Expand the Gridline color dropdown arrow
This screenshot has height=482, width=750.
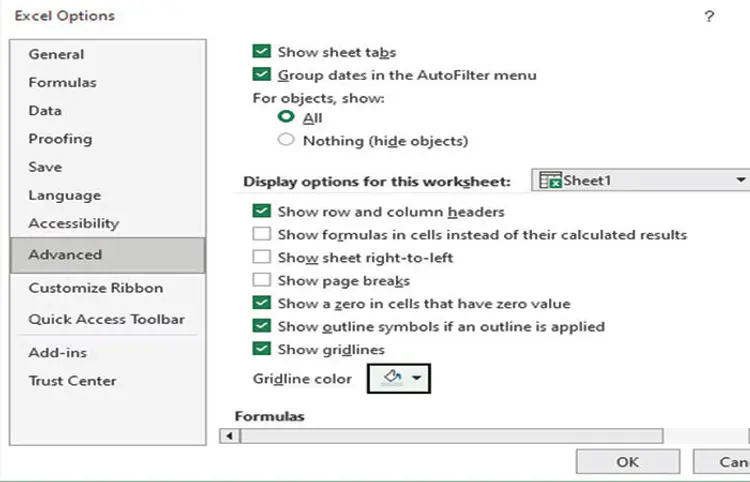point(416,379)
